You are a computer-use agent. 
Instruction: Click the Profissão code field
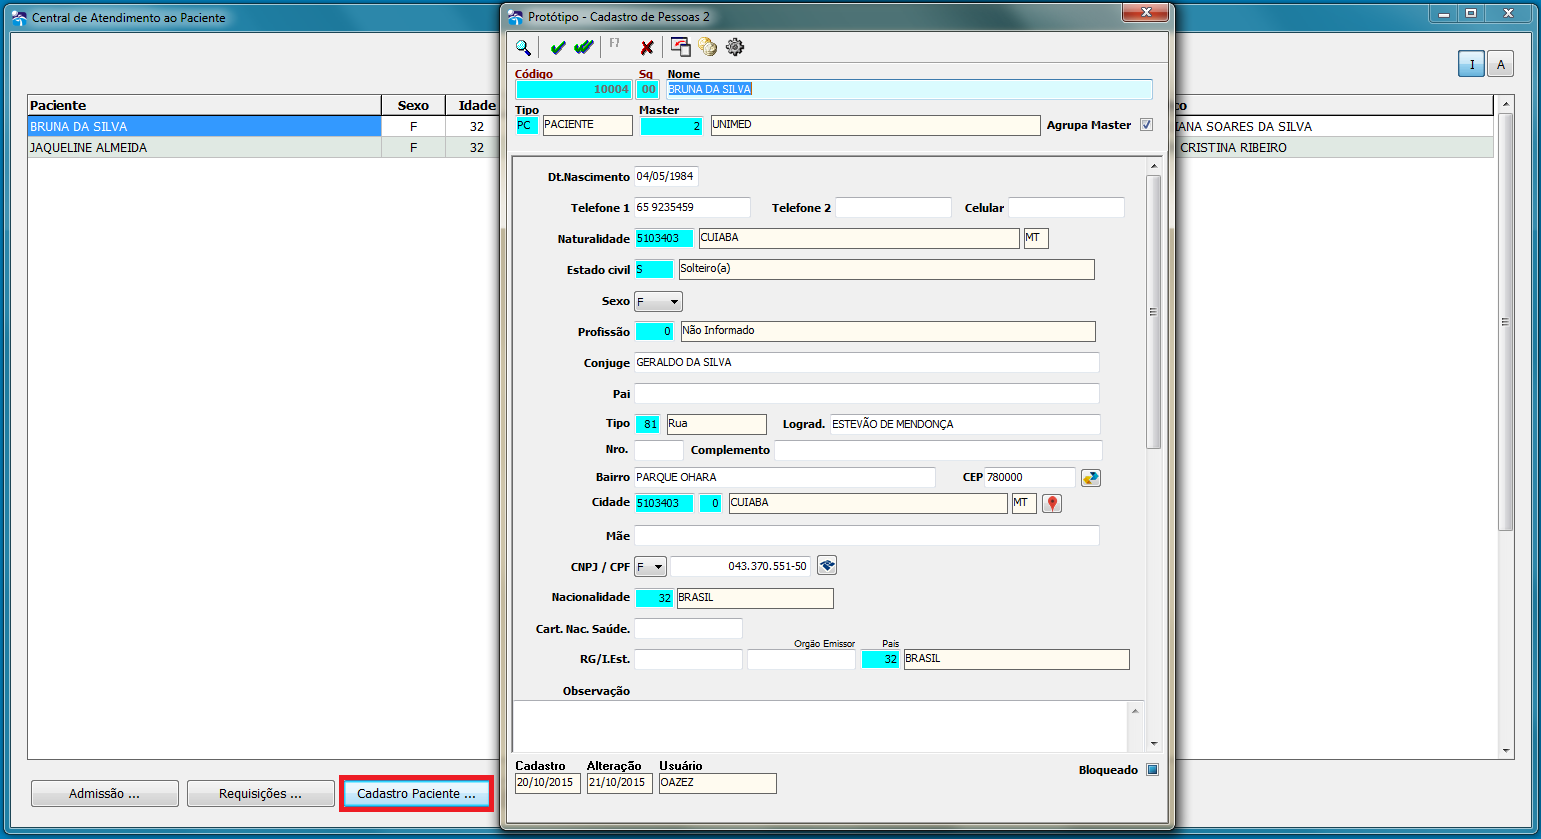click(x=654, y=331)
